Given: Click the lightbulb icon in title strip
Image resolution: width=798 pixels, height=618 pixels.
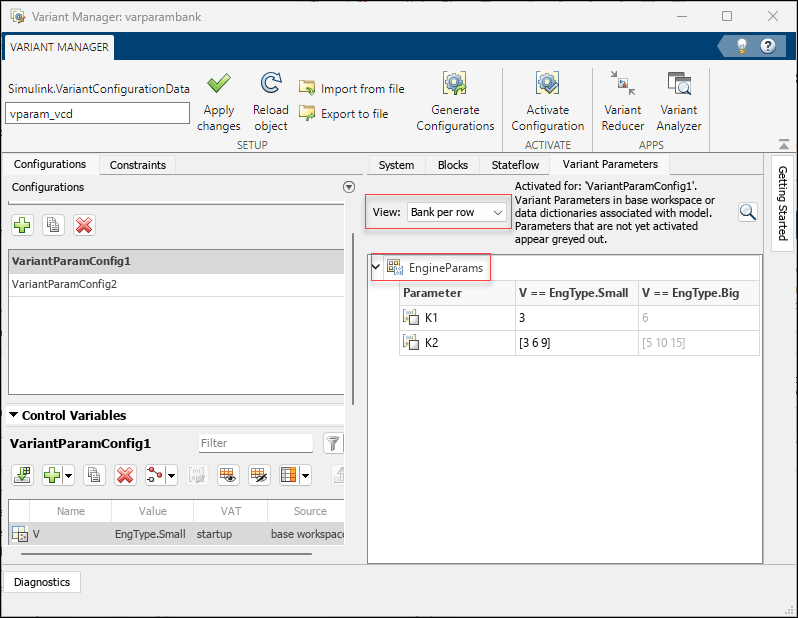Looking at the screenshot, I should coord(742,46).
